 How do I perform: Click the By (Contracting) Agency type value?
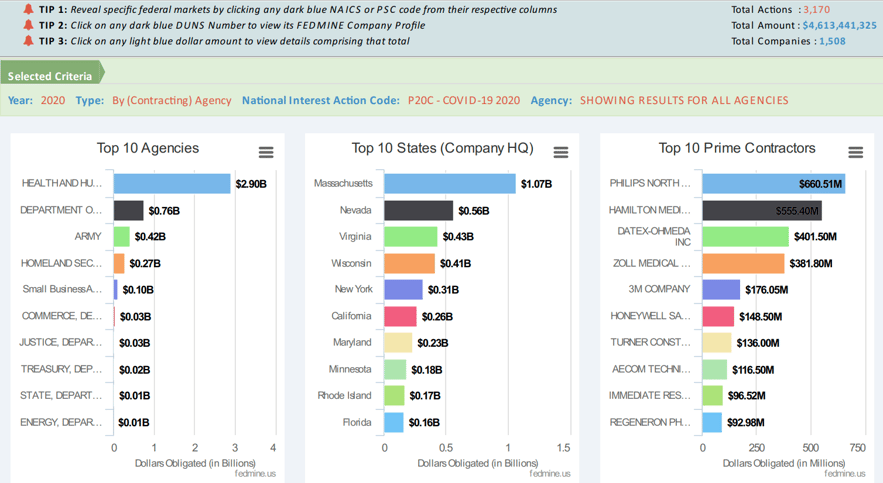(172, 100)
